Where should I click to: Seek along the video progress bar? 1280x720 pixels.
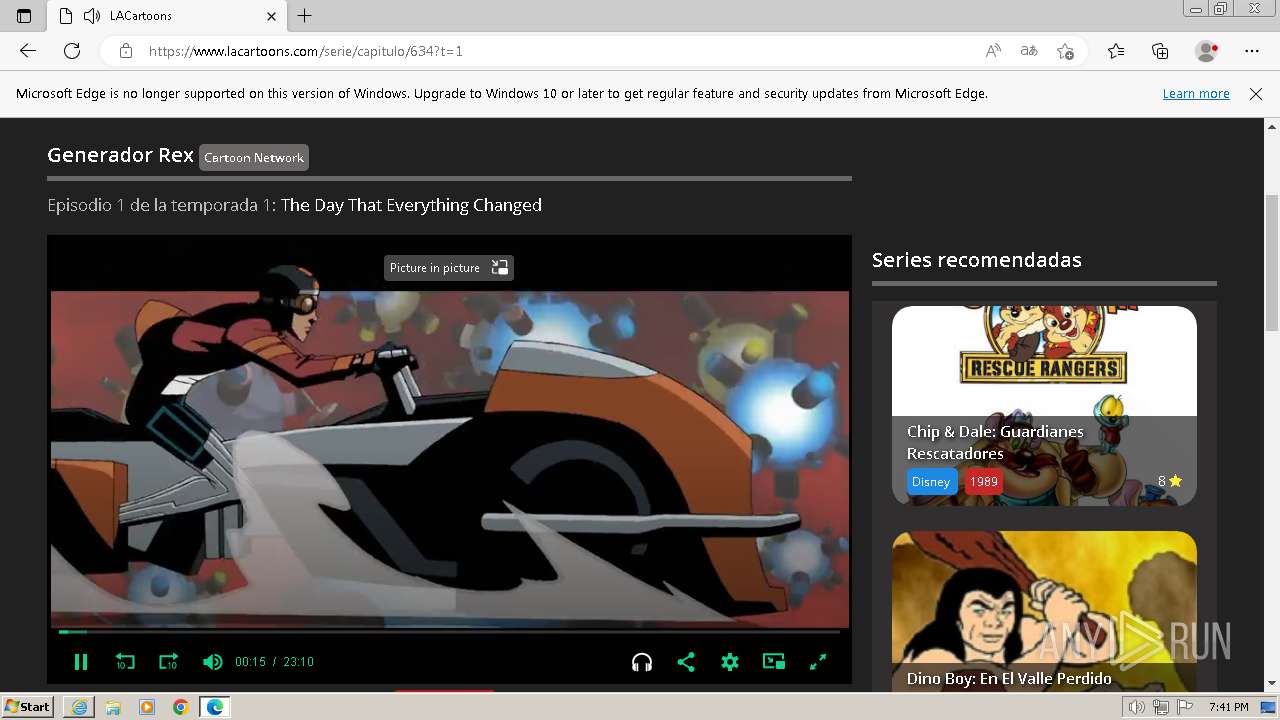(449, 632)
